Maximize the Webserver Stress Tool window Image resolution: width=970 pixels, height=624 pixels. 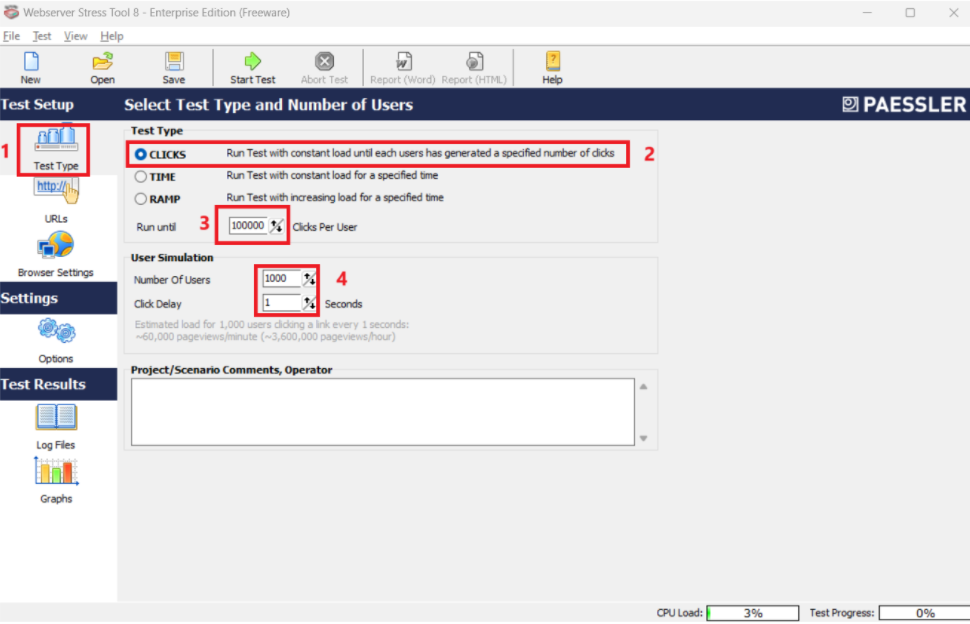[x=910, y=12]
